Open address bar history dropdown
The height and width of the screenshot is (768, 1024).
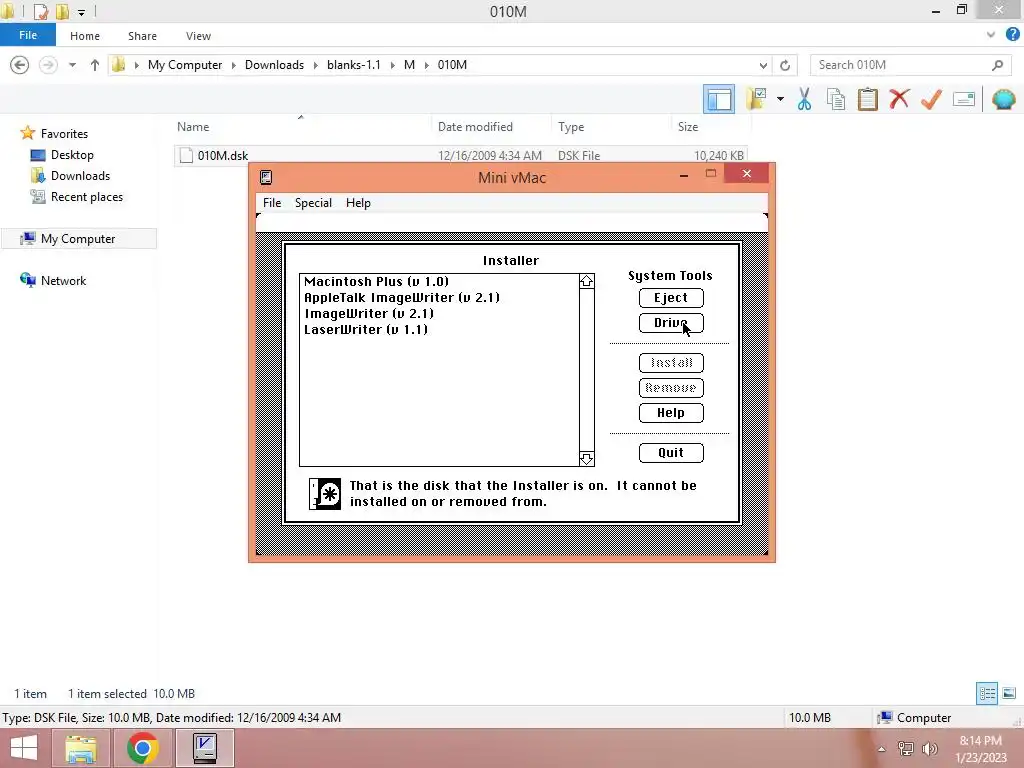click(763, 65)
